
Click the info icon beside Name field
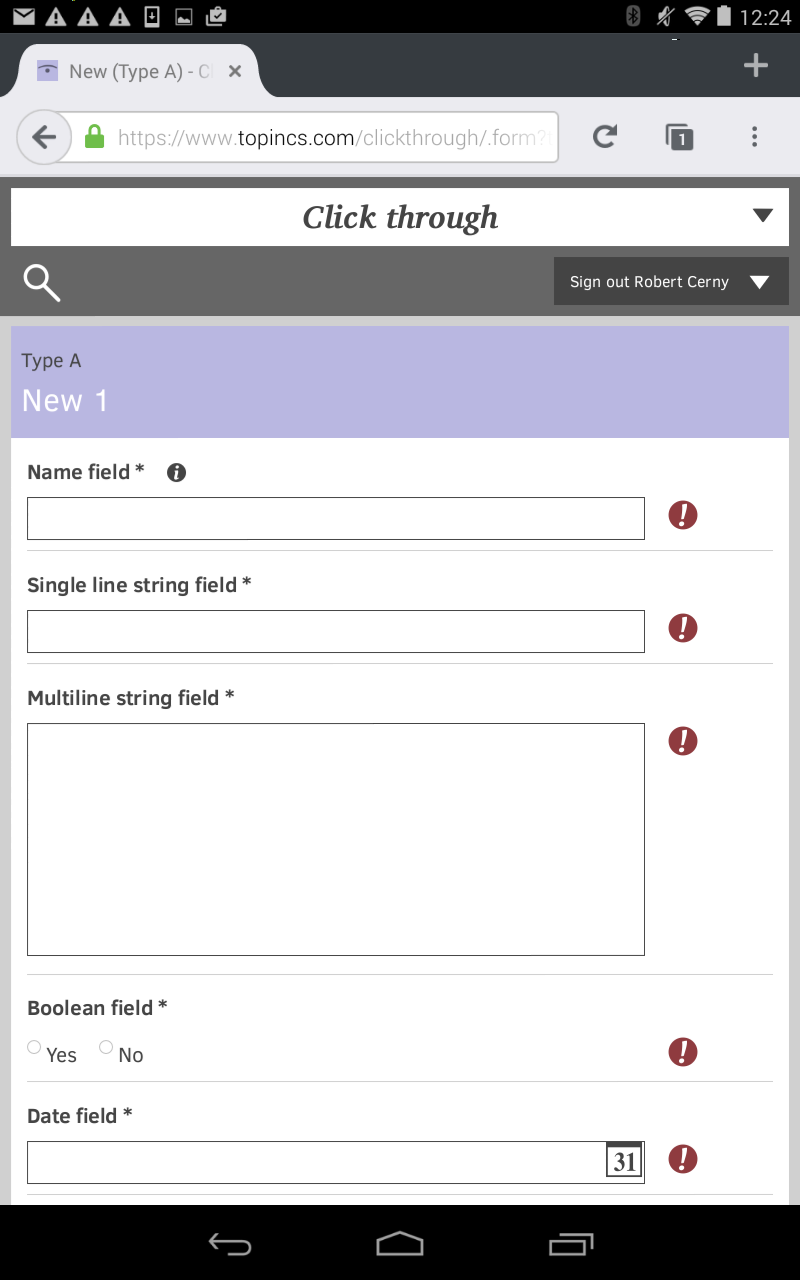tap(177, 473)
